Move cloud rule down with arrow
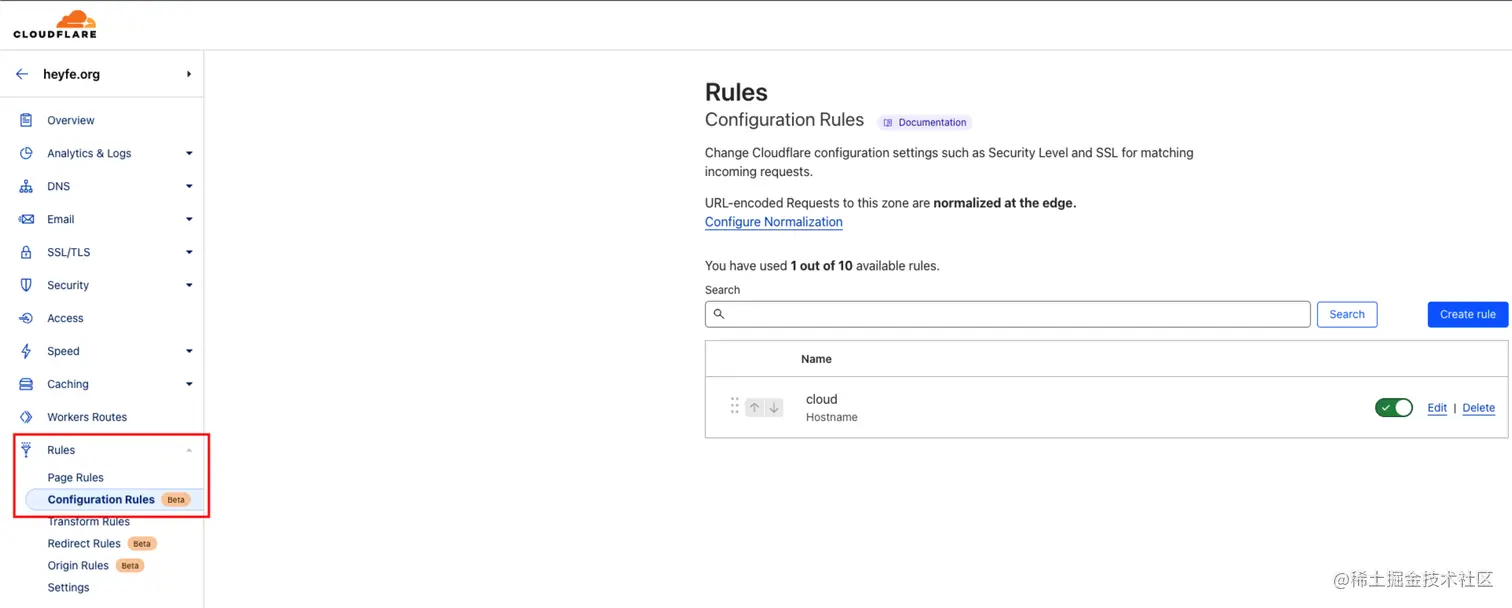1512x608 pixels. pos(773,407)
